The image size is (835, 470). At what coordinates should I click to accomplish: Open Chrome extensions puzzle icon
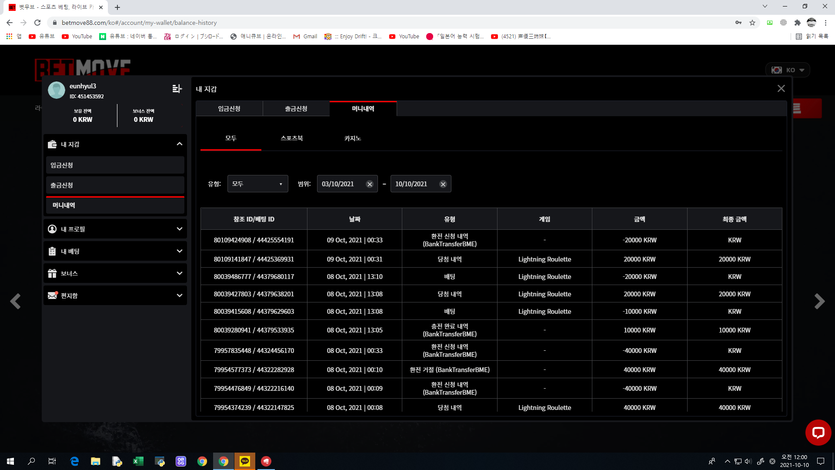[x=797, y=23]
